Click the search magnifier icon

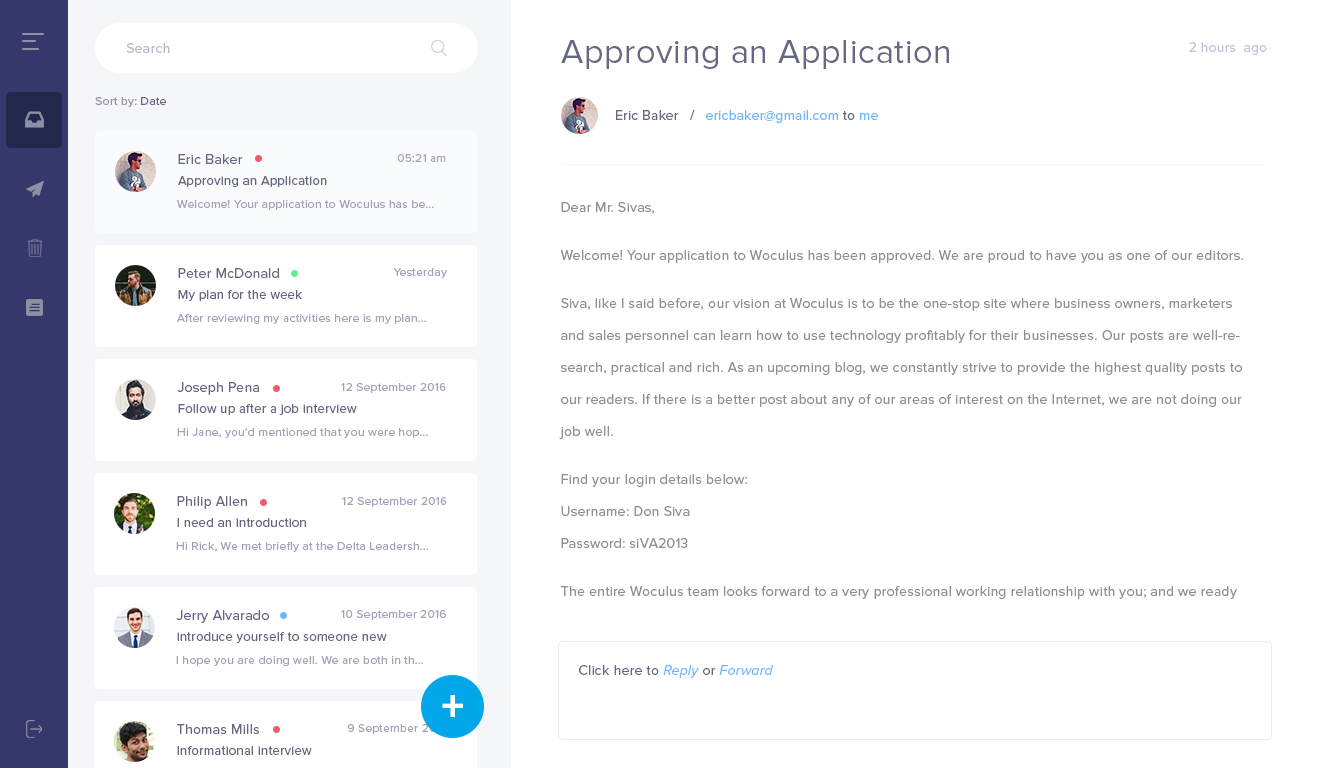click(x=438, y=47)
